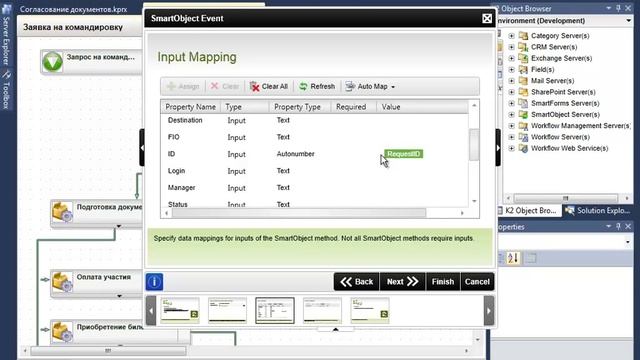The width and height of the screenshot is (640, 360).
Task: Click the right black side handle of wizard
Action: point(498,148)
